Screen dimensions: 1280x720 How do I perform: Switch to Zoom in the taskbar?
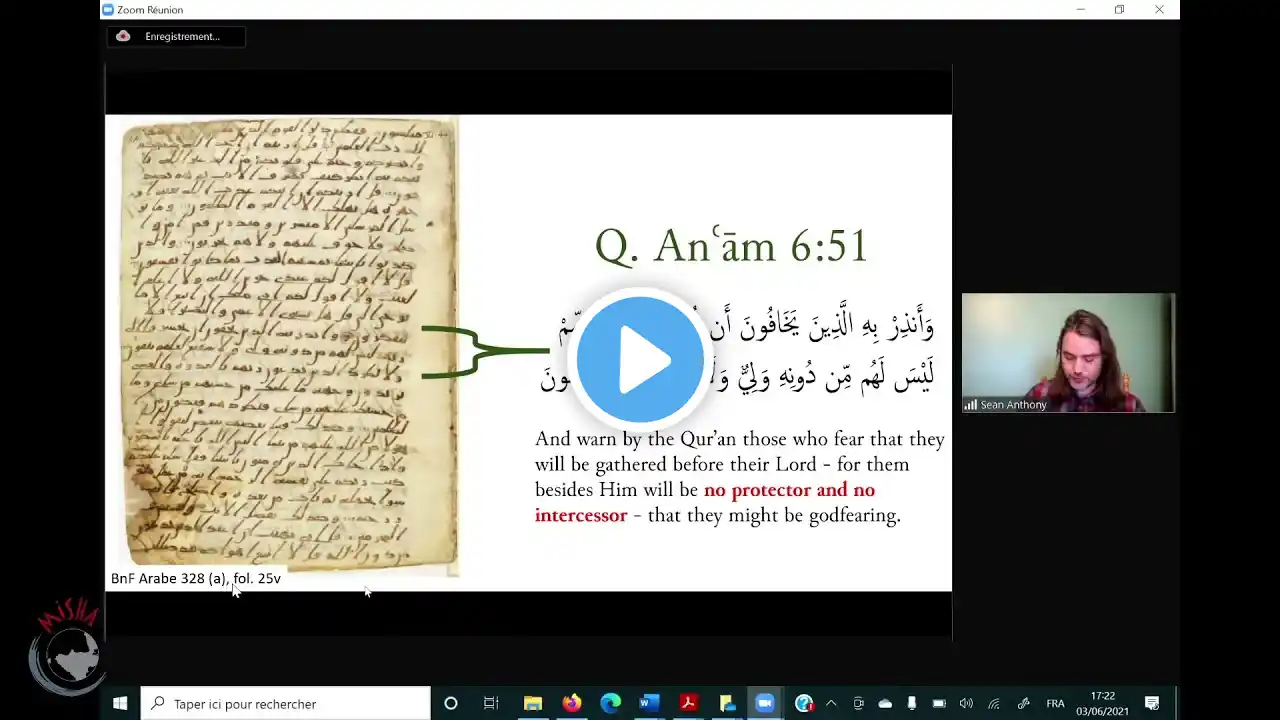[765, 704]
